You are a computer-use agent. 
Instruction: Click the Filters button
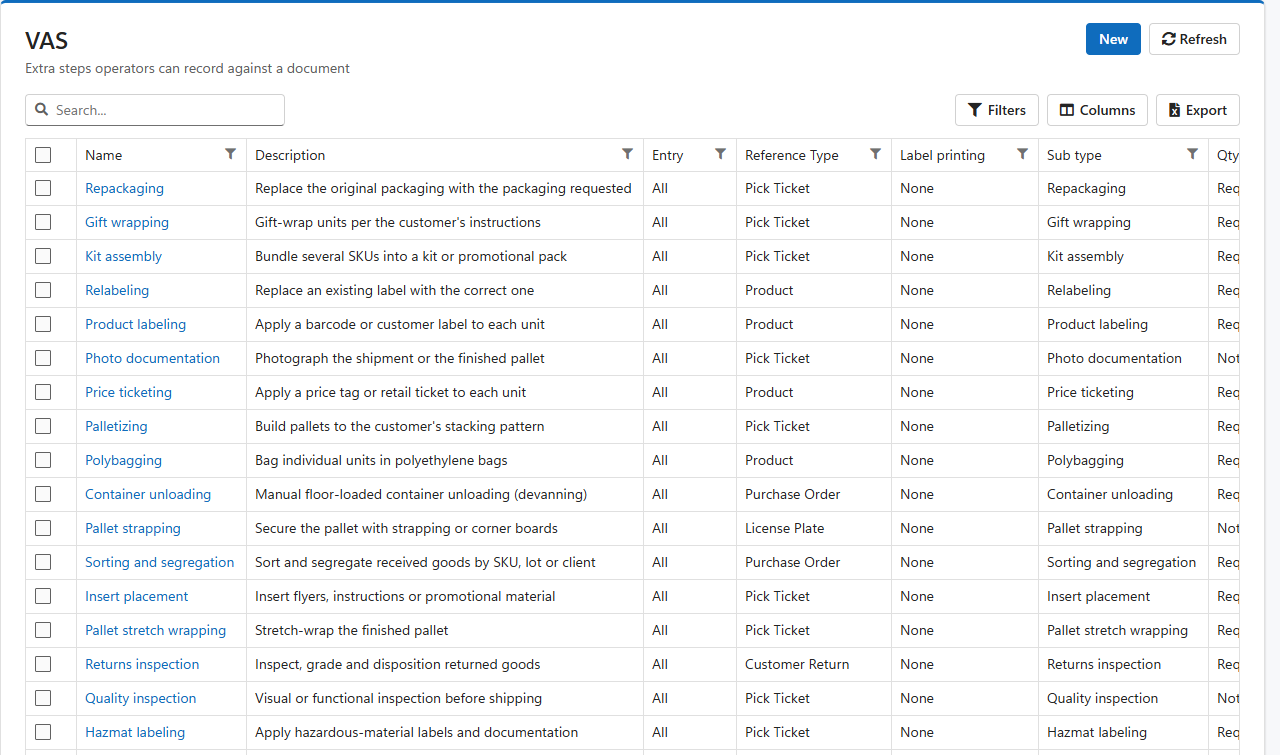click(997, 110)
